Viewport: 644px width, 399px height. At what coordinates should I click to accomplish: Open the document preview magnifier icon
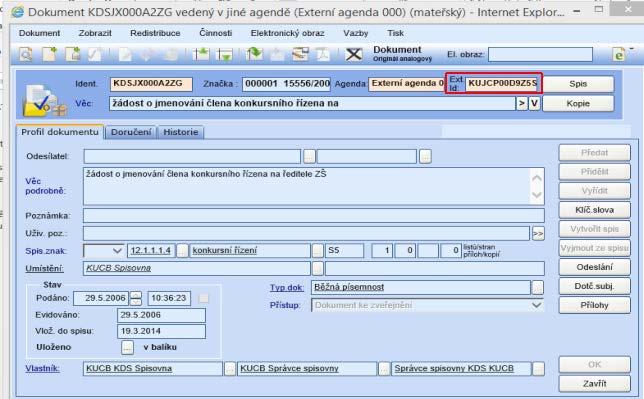(x=26, y=54)
